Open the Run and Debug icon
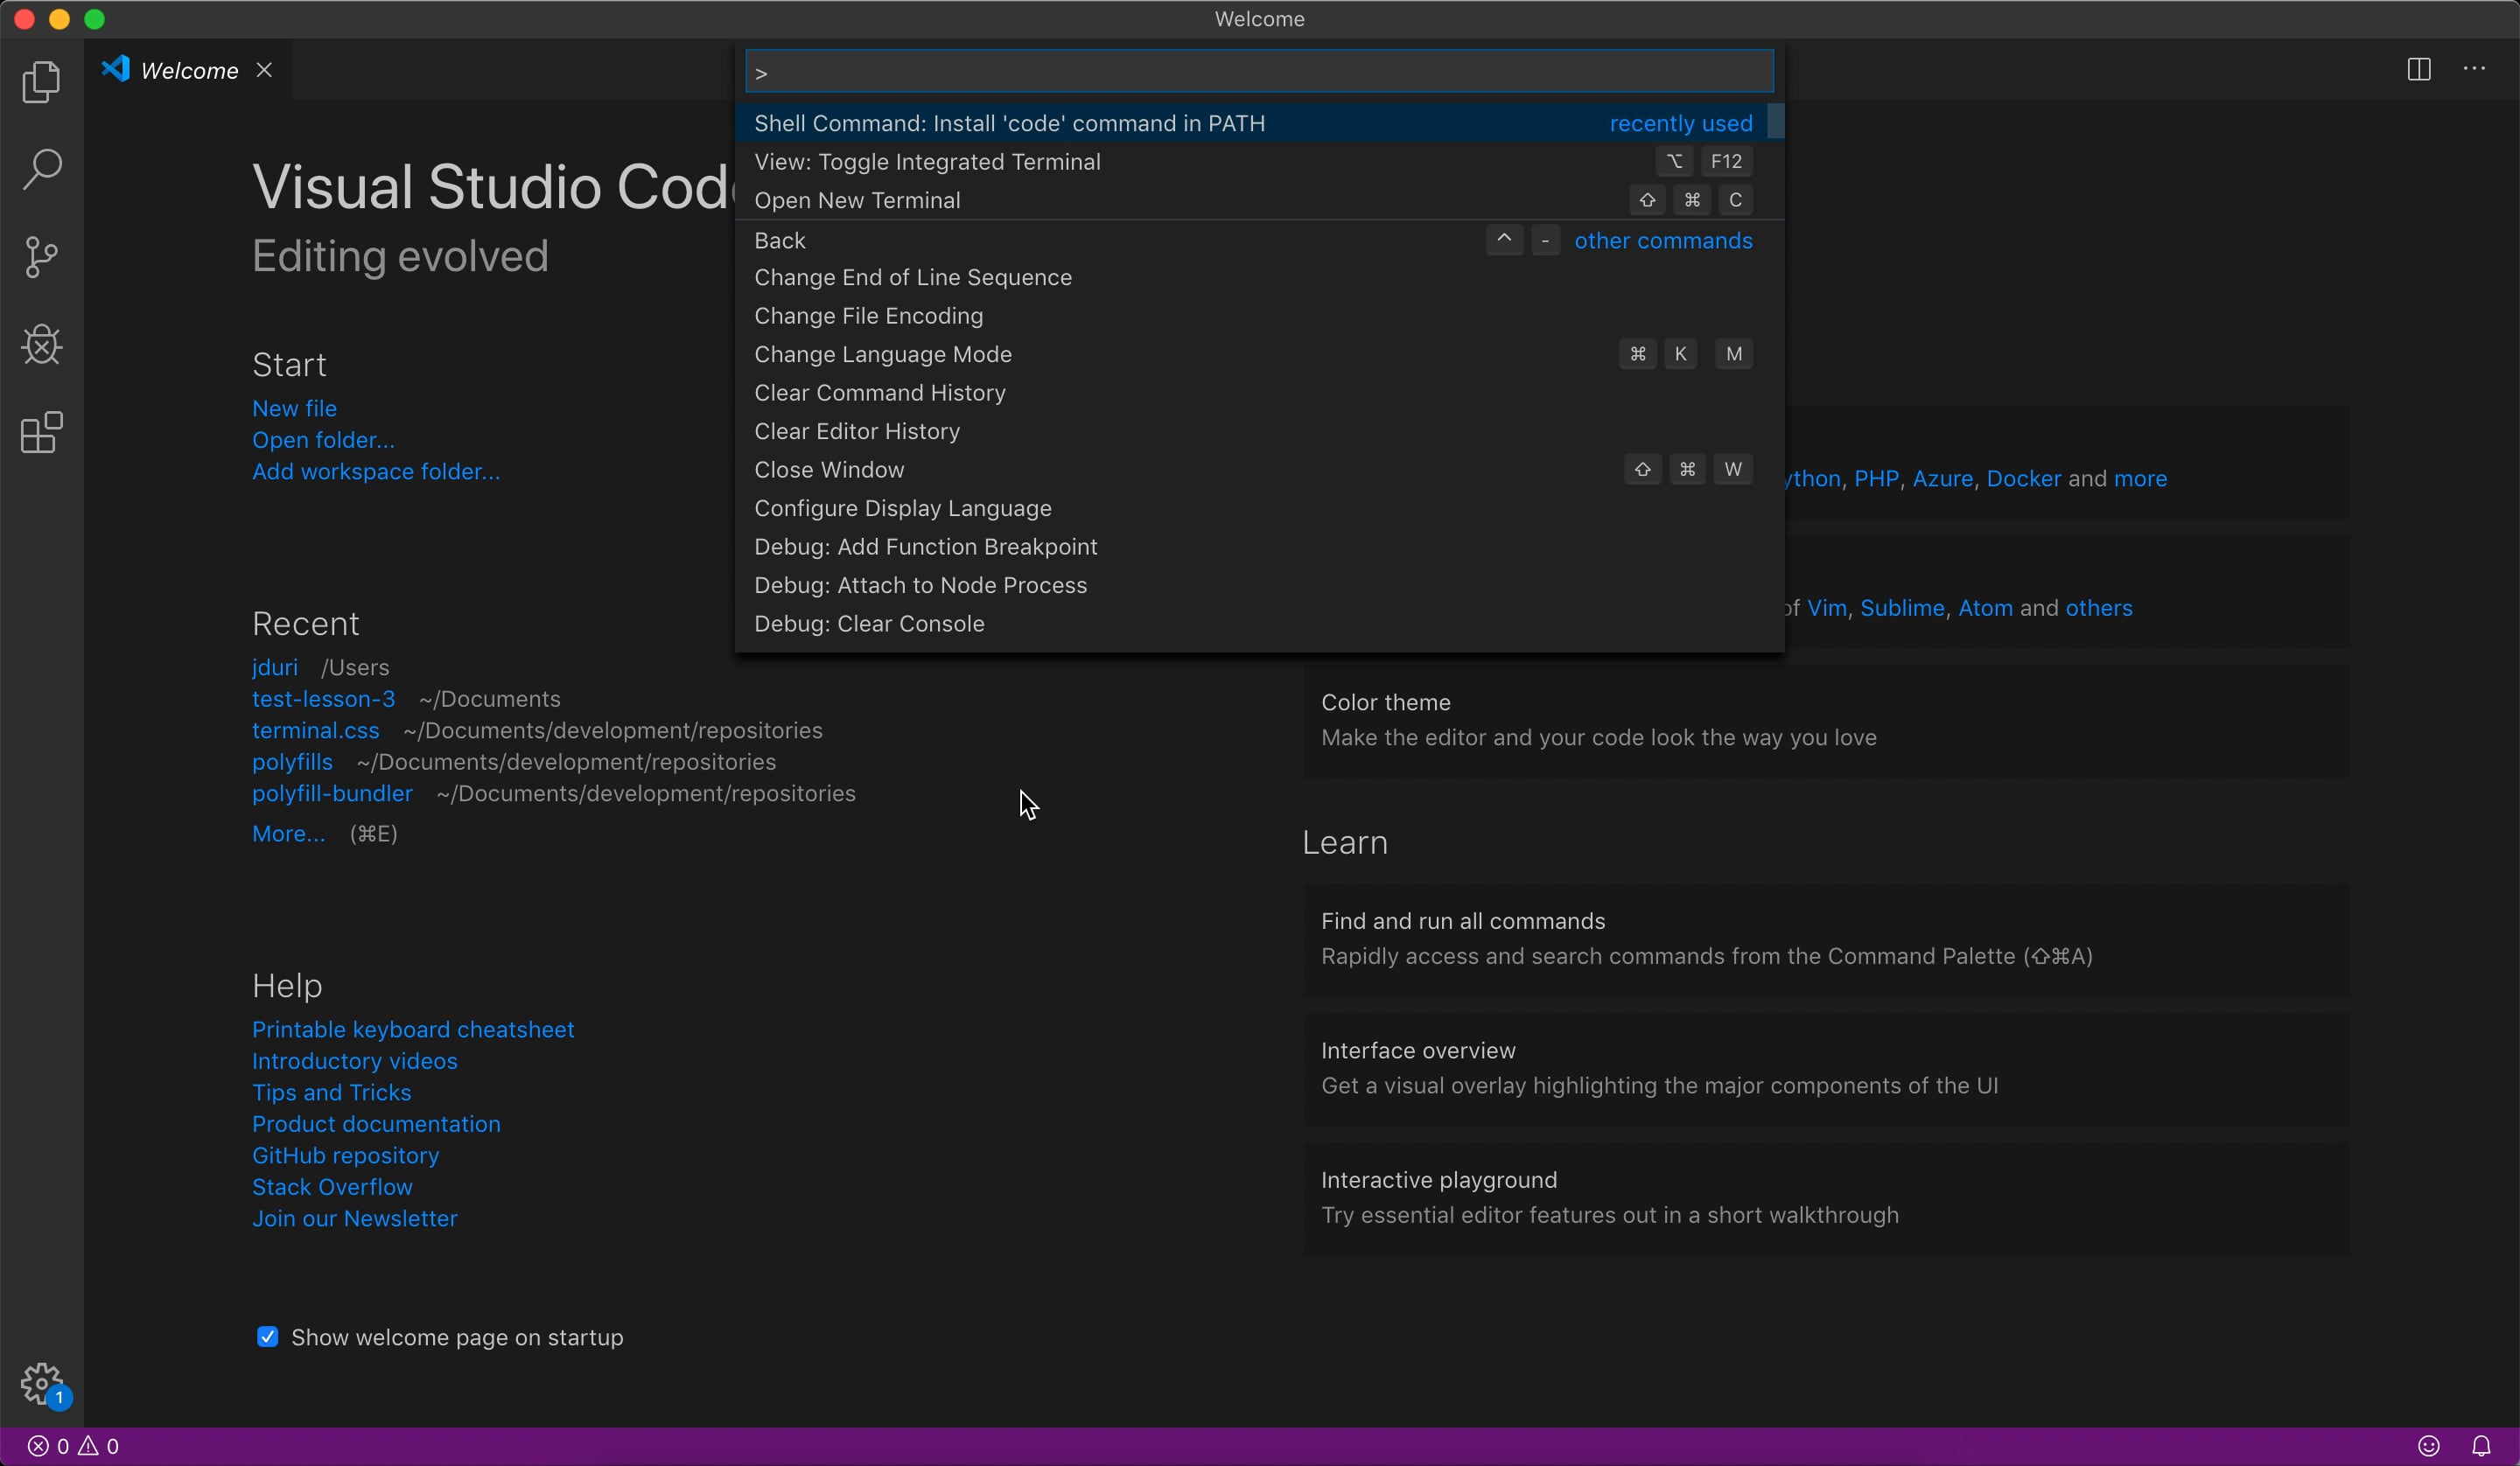Screen dimensions: 2520x1466 point(41,345)
